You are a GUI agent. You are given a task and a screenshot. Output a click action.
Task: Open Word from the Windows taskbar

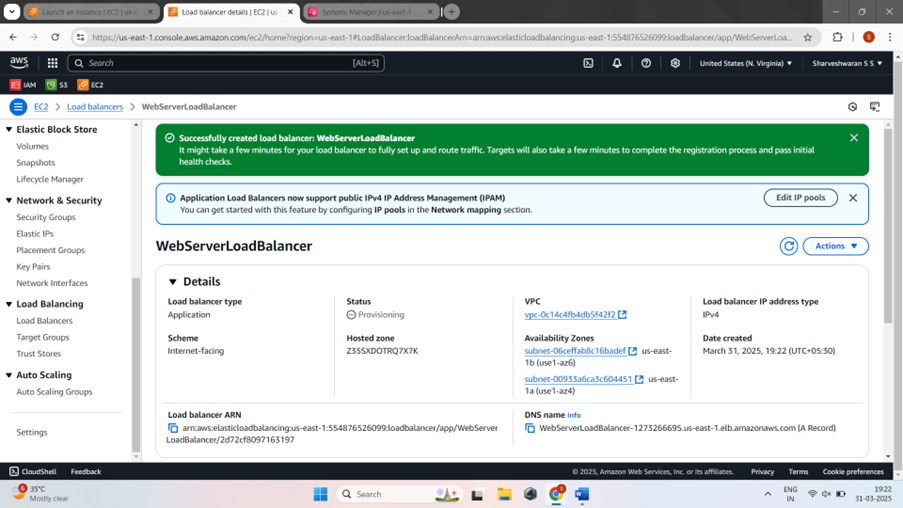point(582,494)
